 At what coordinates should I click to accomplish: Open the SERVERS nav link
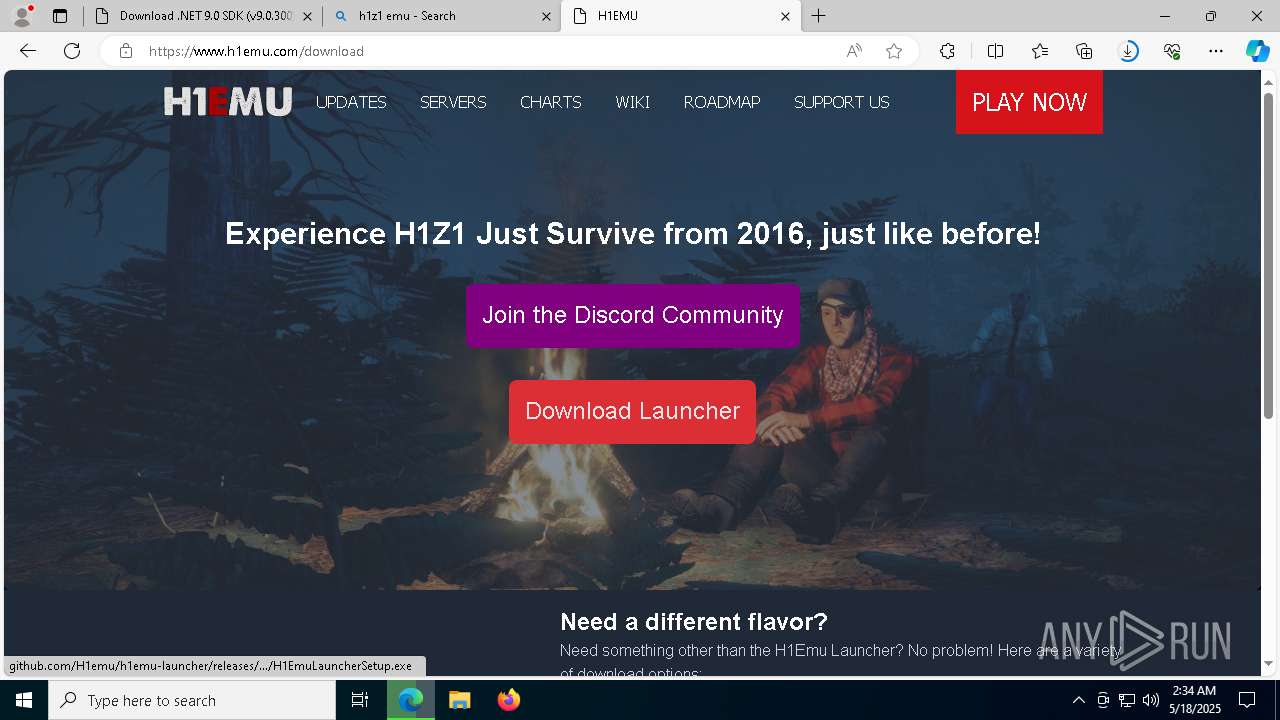(453, 102)
